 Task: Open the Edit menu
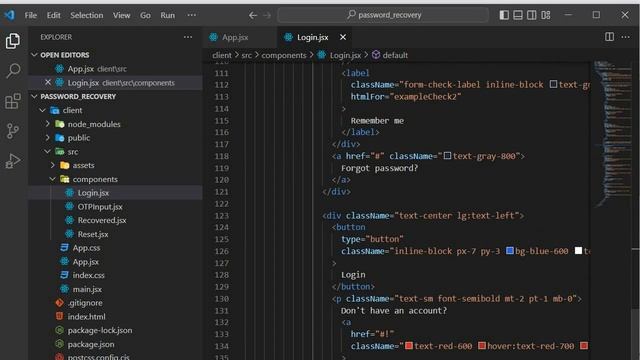pyautogui.click(x=53, y=15)
